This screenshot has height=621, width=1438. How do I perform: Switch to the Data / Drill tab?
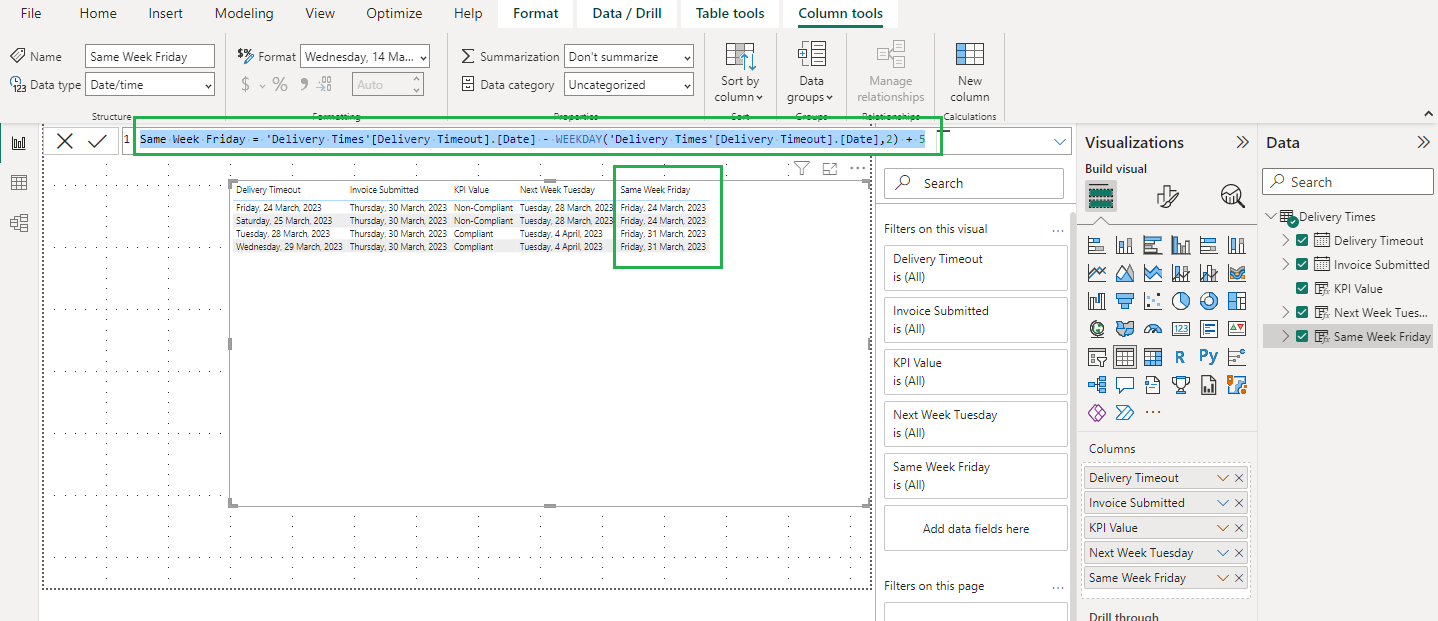coord(627,13)
